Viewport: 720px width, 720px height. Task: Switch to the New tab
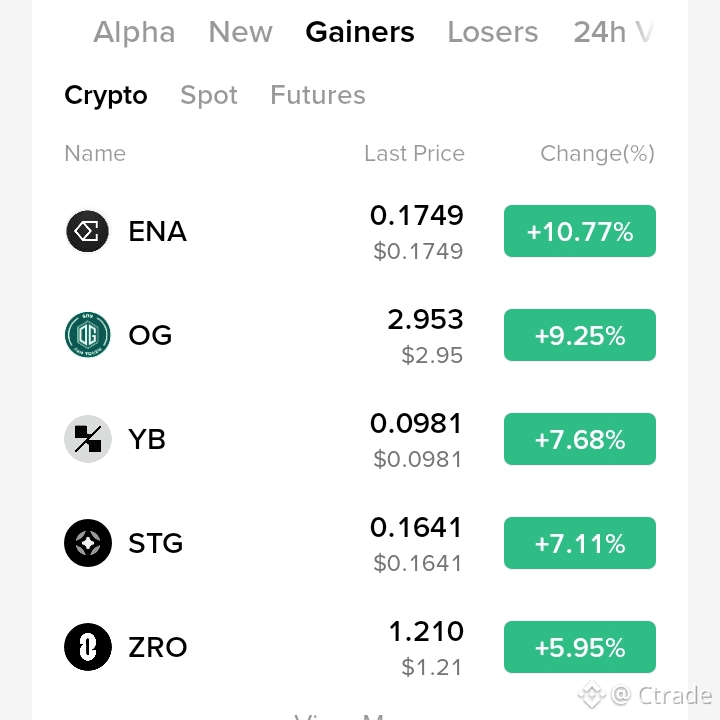point(241,32)
